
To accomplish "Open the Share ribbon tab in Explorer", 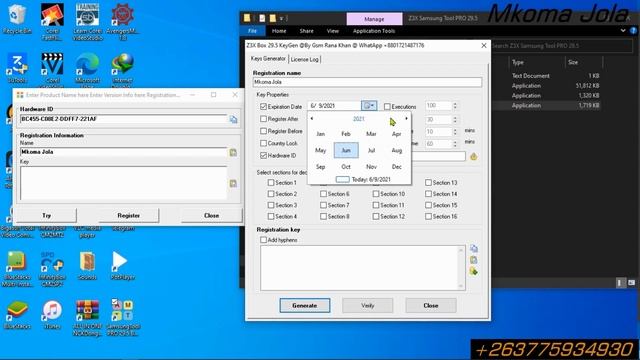I will tap(306, 31).
